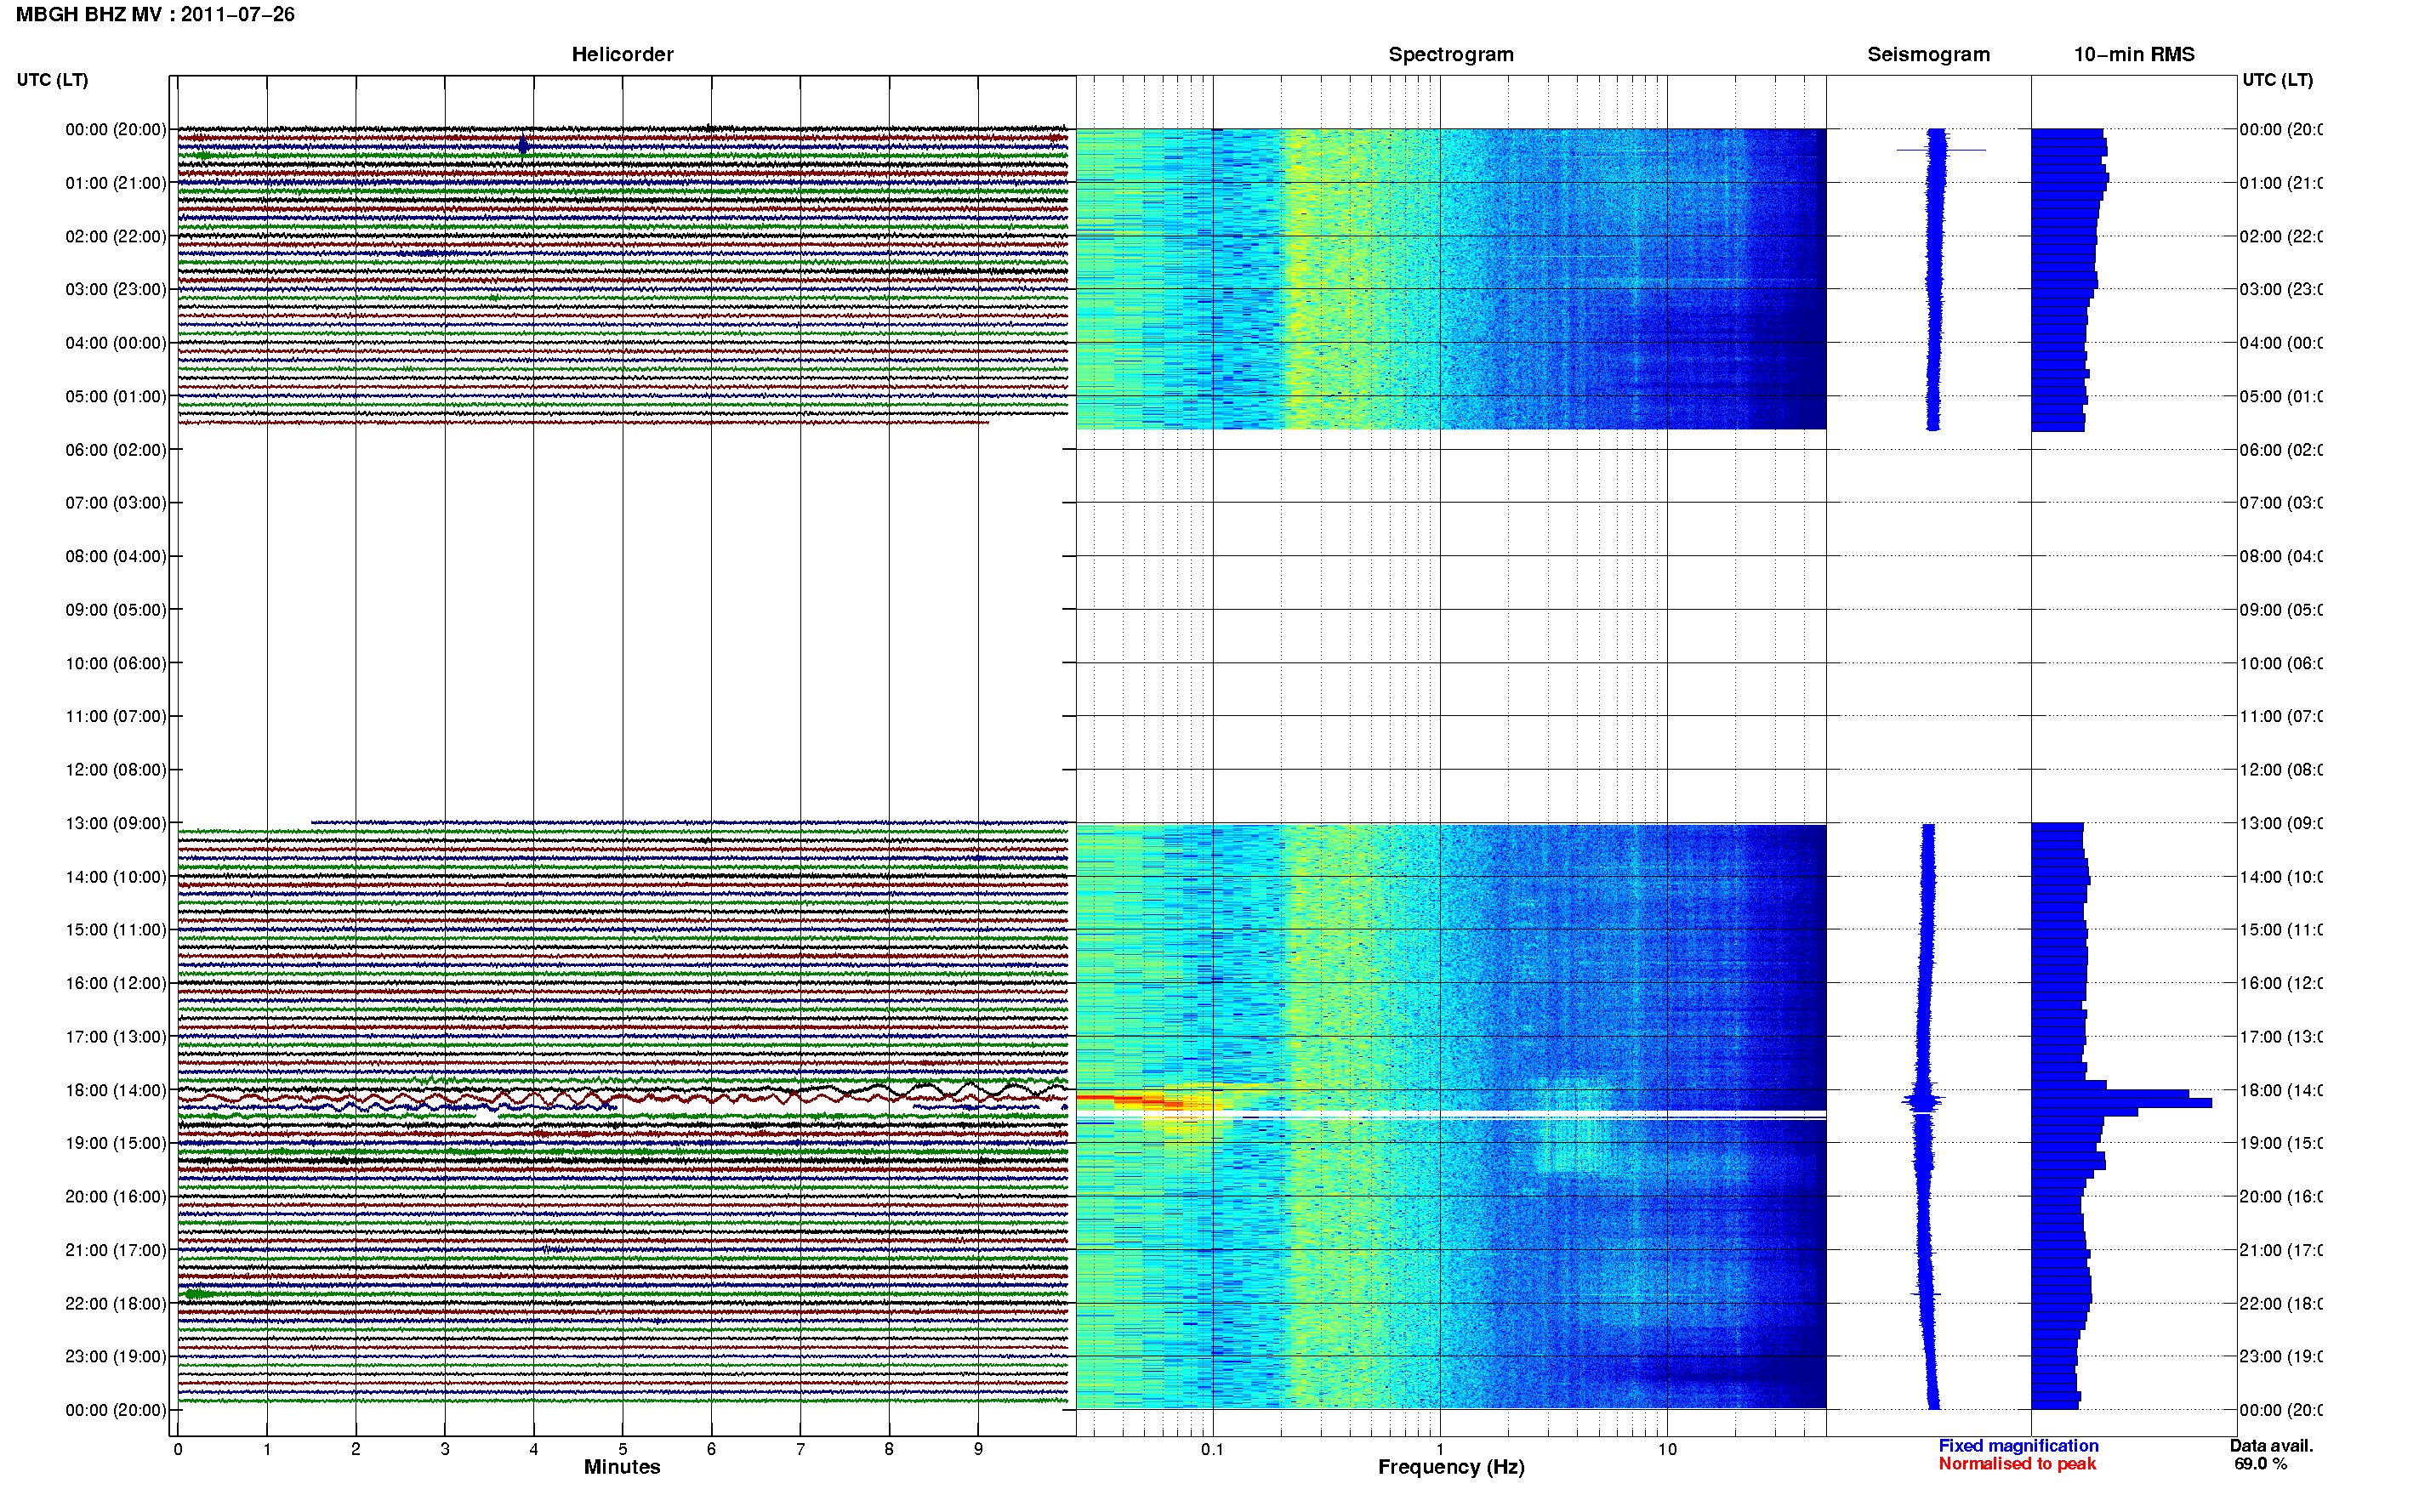Click the left 18:00 (14:00) time label

point(116,1090)
